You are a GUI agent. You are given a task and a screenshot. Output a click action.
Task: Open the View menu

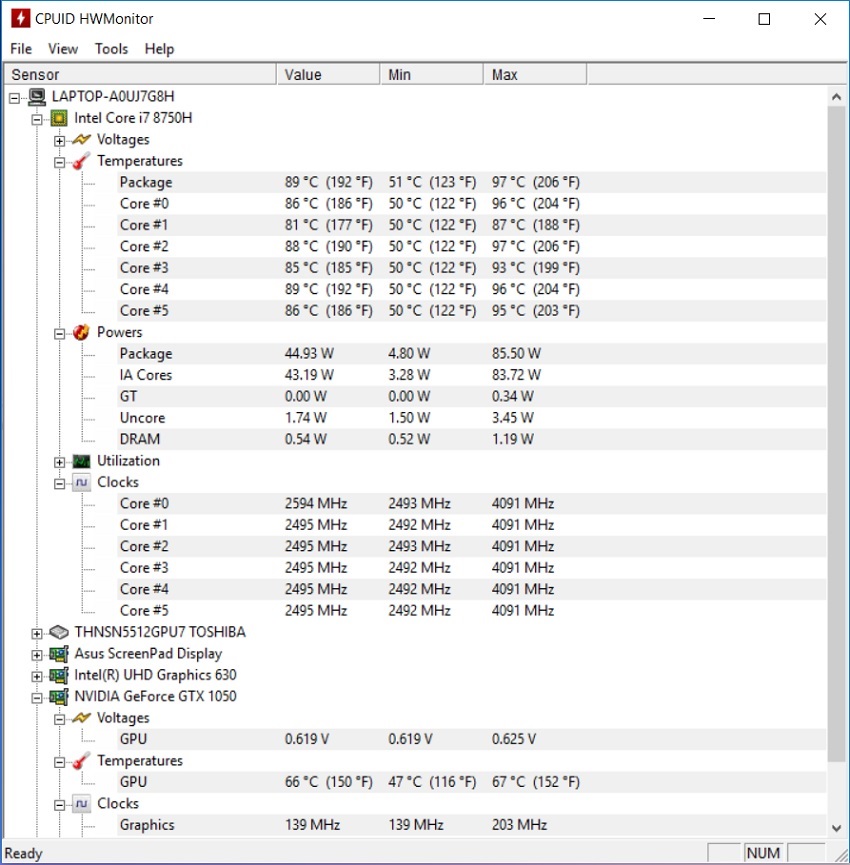tap(63, 49)
